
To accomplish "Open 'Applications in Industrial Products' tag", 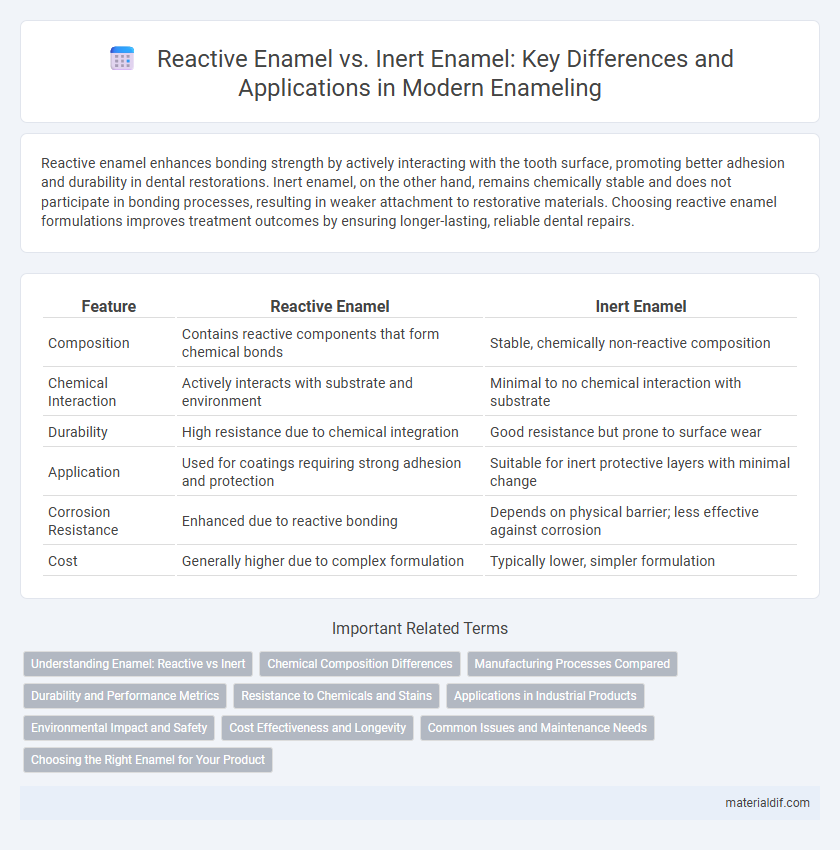I will coord(545,696).
